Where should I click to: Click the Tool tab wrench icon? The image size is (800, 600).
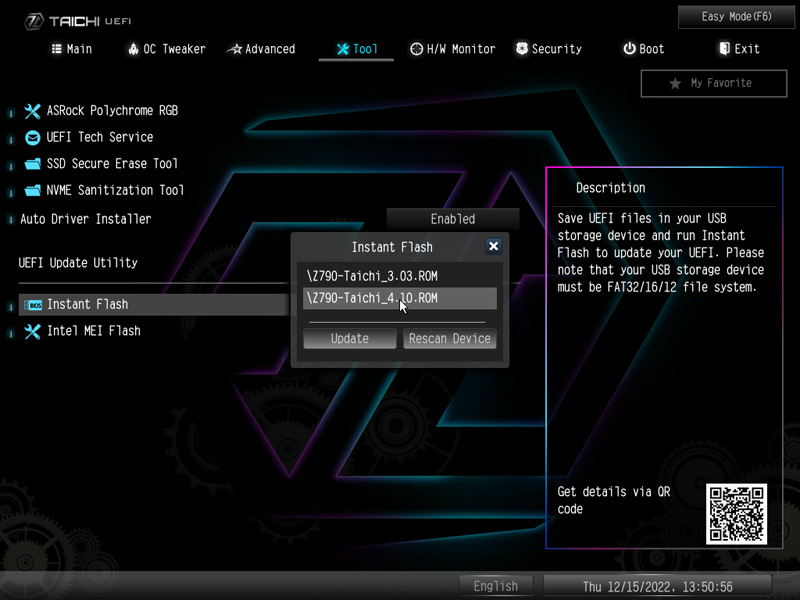[343, 49]
